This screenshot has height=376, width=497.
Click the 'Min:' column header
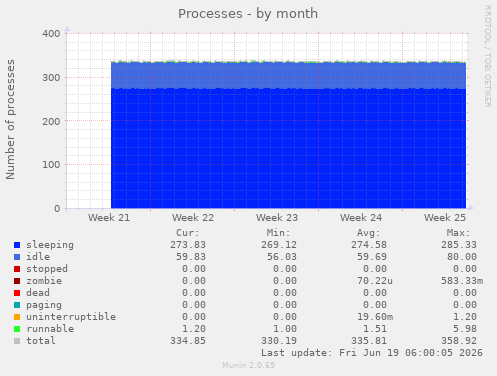pyautogui.click(x=278, y=233)
